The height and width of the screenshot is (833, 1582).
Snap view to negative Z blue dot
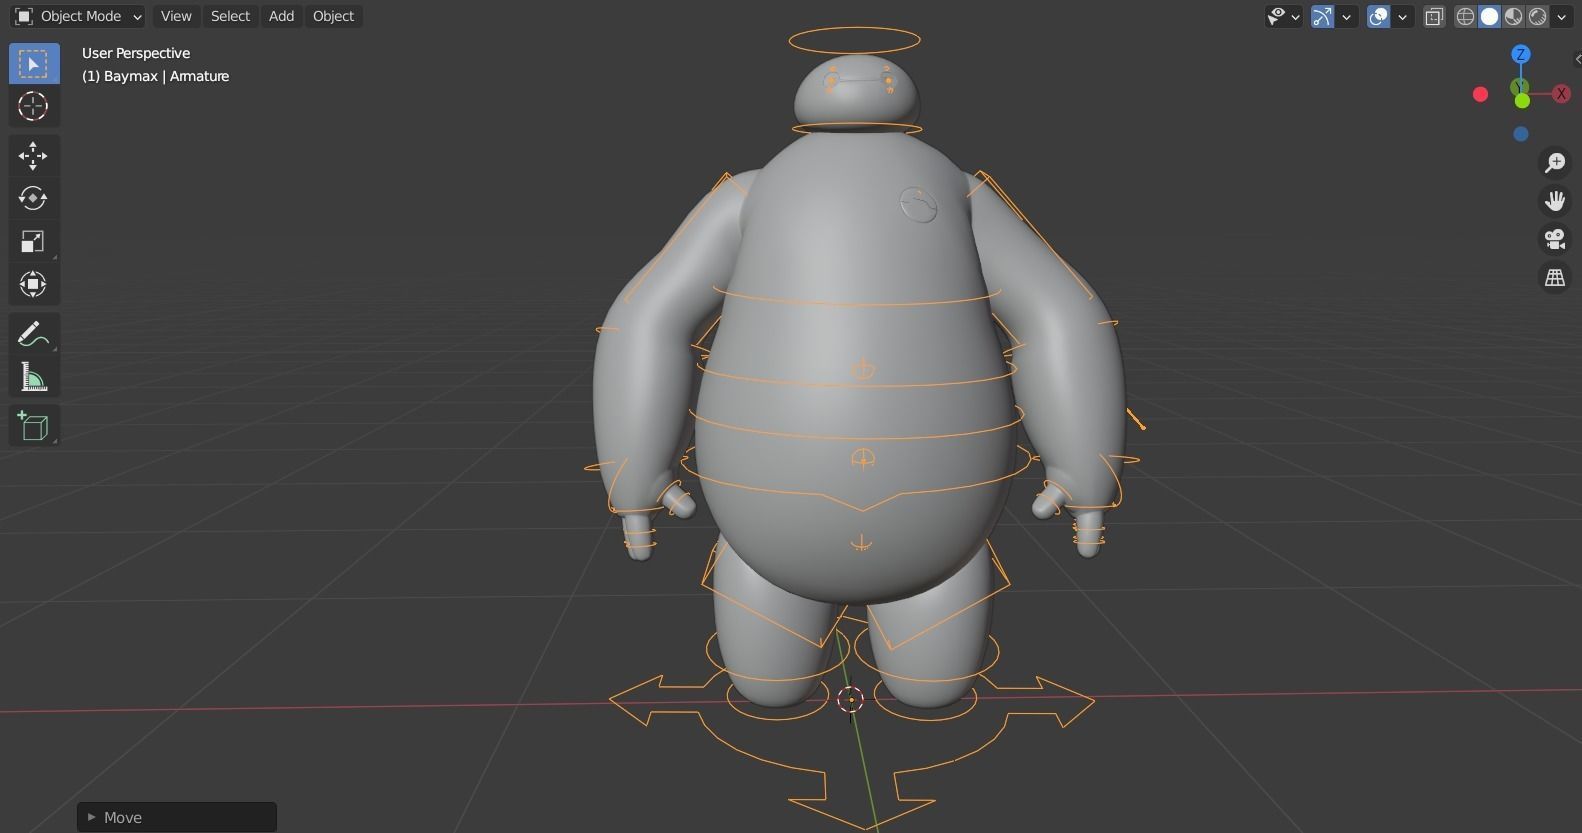click(x=1521, y=134)
